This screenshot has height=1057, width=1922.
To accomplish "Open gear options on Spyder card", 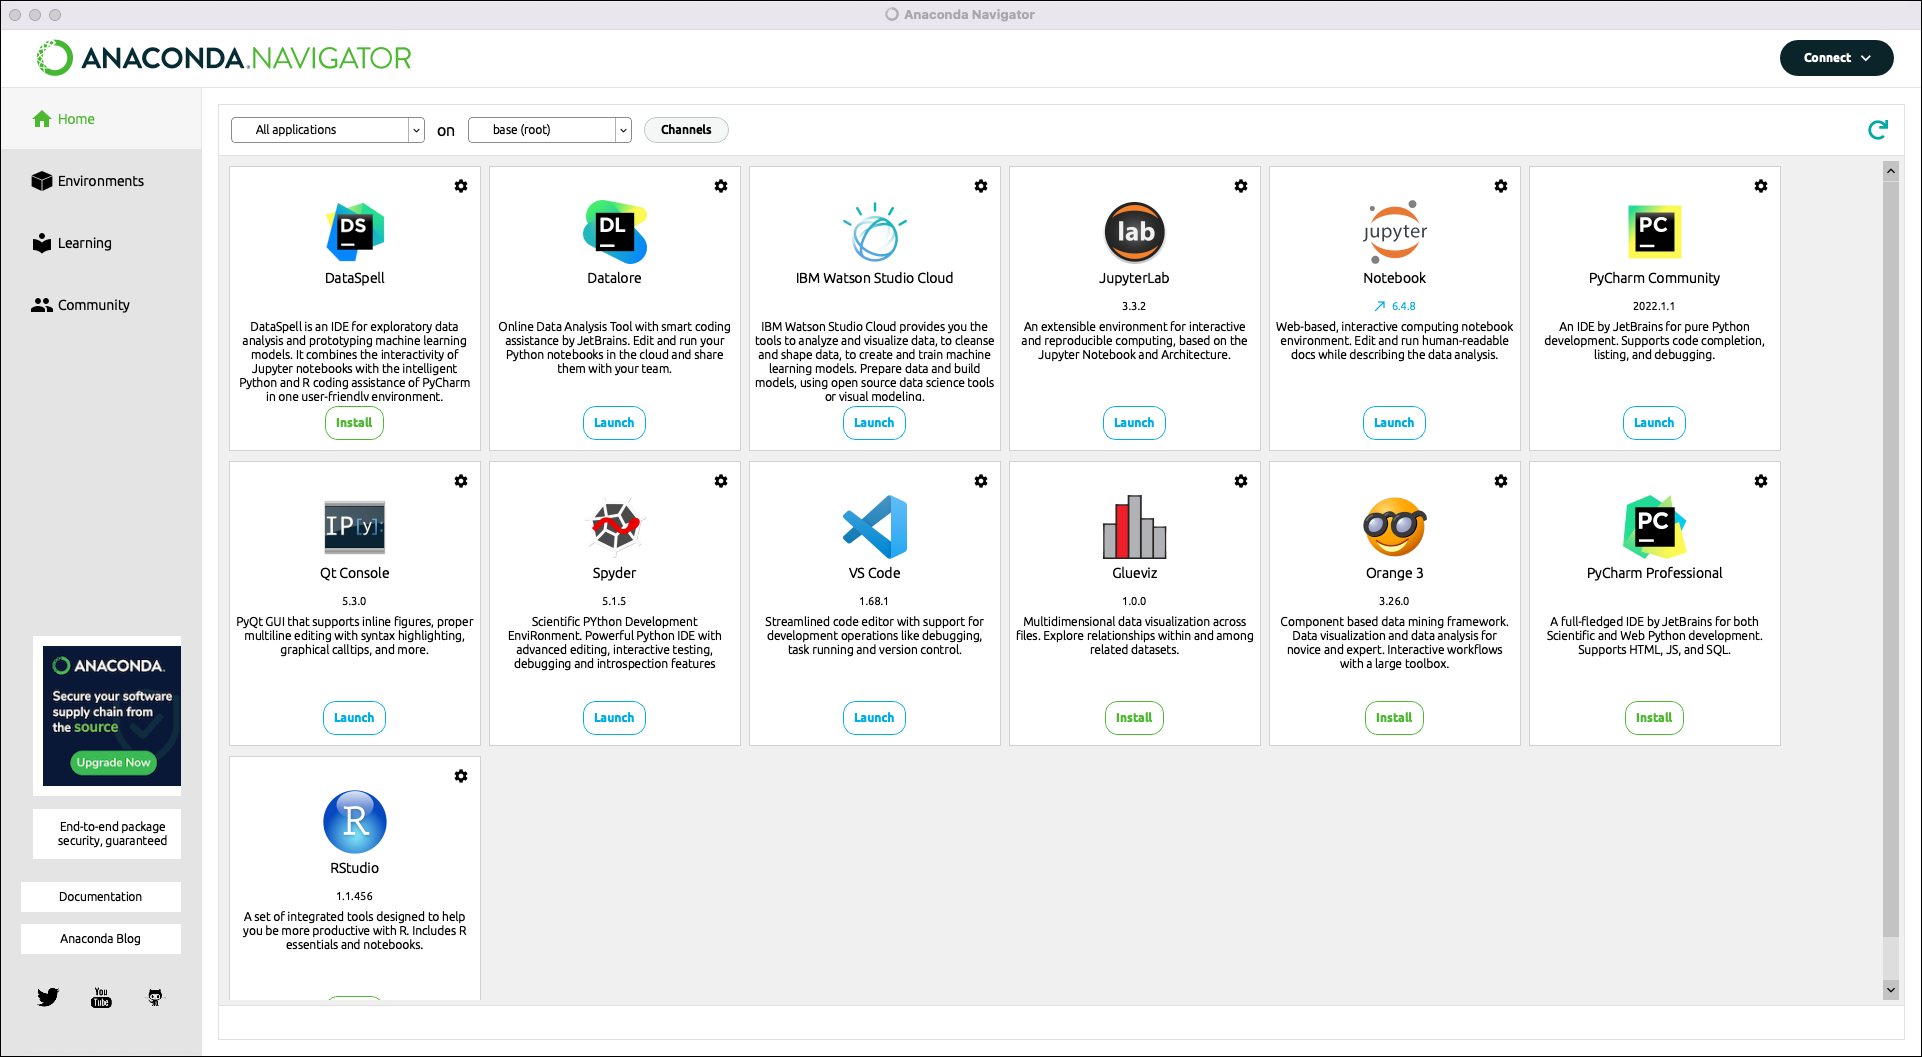I will 721,481.
